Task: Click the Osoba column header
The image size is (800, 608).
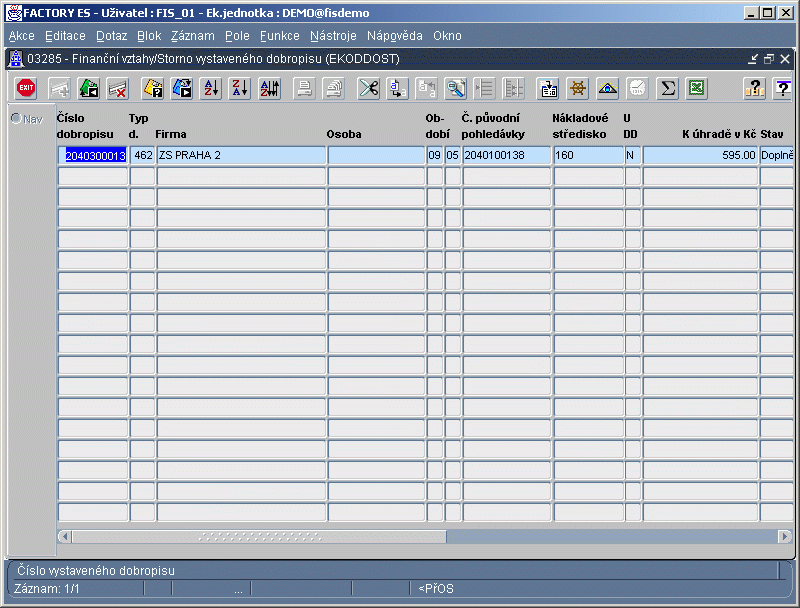Action: coord(344,134)
